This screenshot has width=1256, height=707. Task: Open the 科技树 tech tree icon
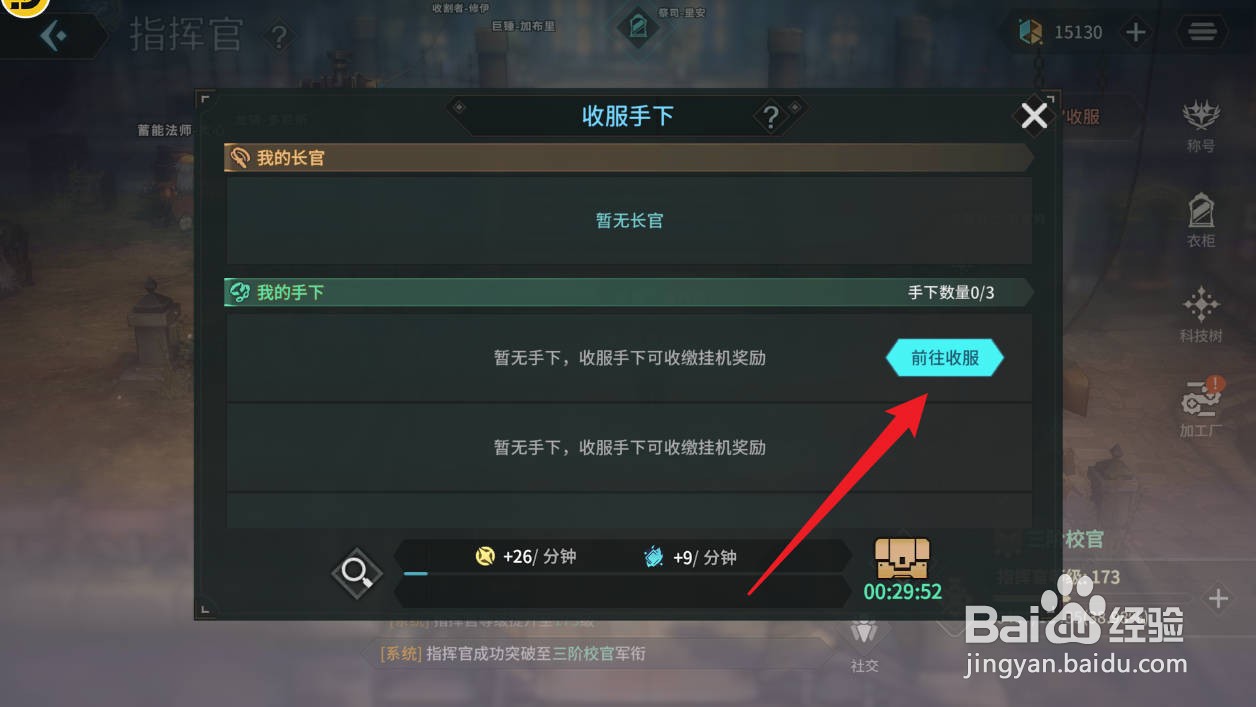(1201, 315)
